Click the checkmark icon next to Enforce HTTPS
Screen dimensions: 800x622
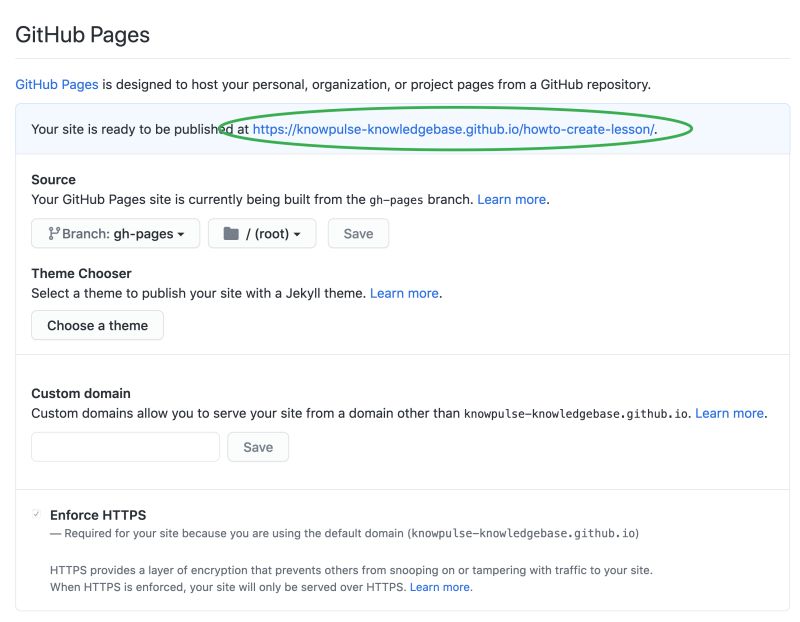click(36, 514)
